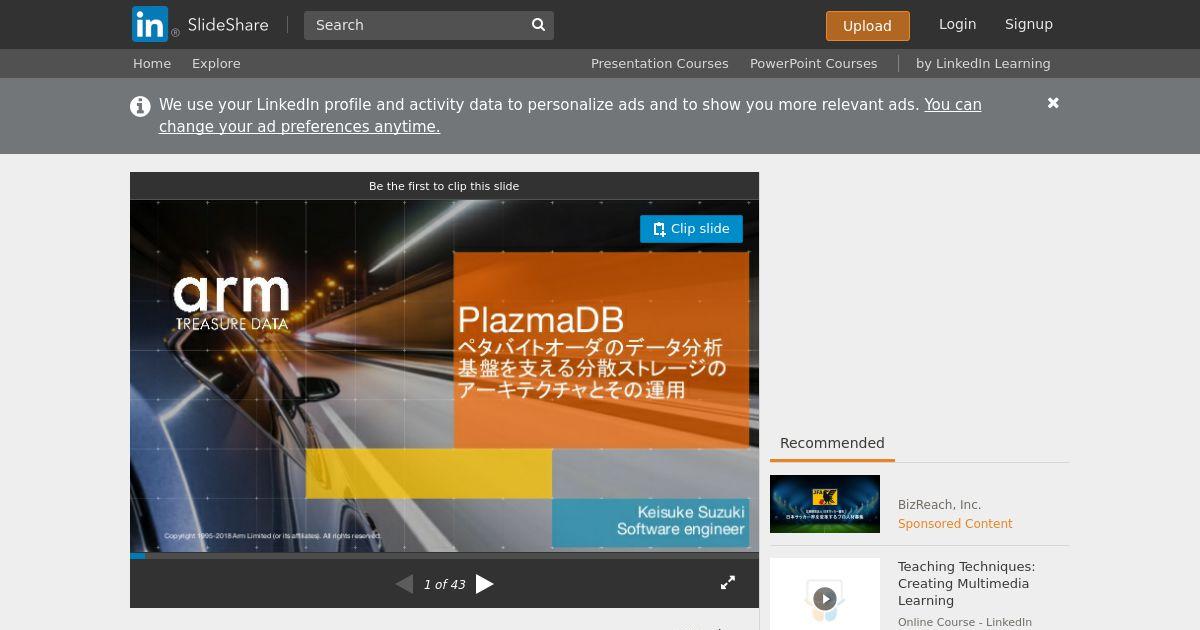1200x630 pixels.
Task: Clip the current slide
Action: (691, 229)
